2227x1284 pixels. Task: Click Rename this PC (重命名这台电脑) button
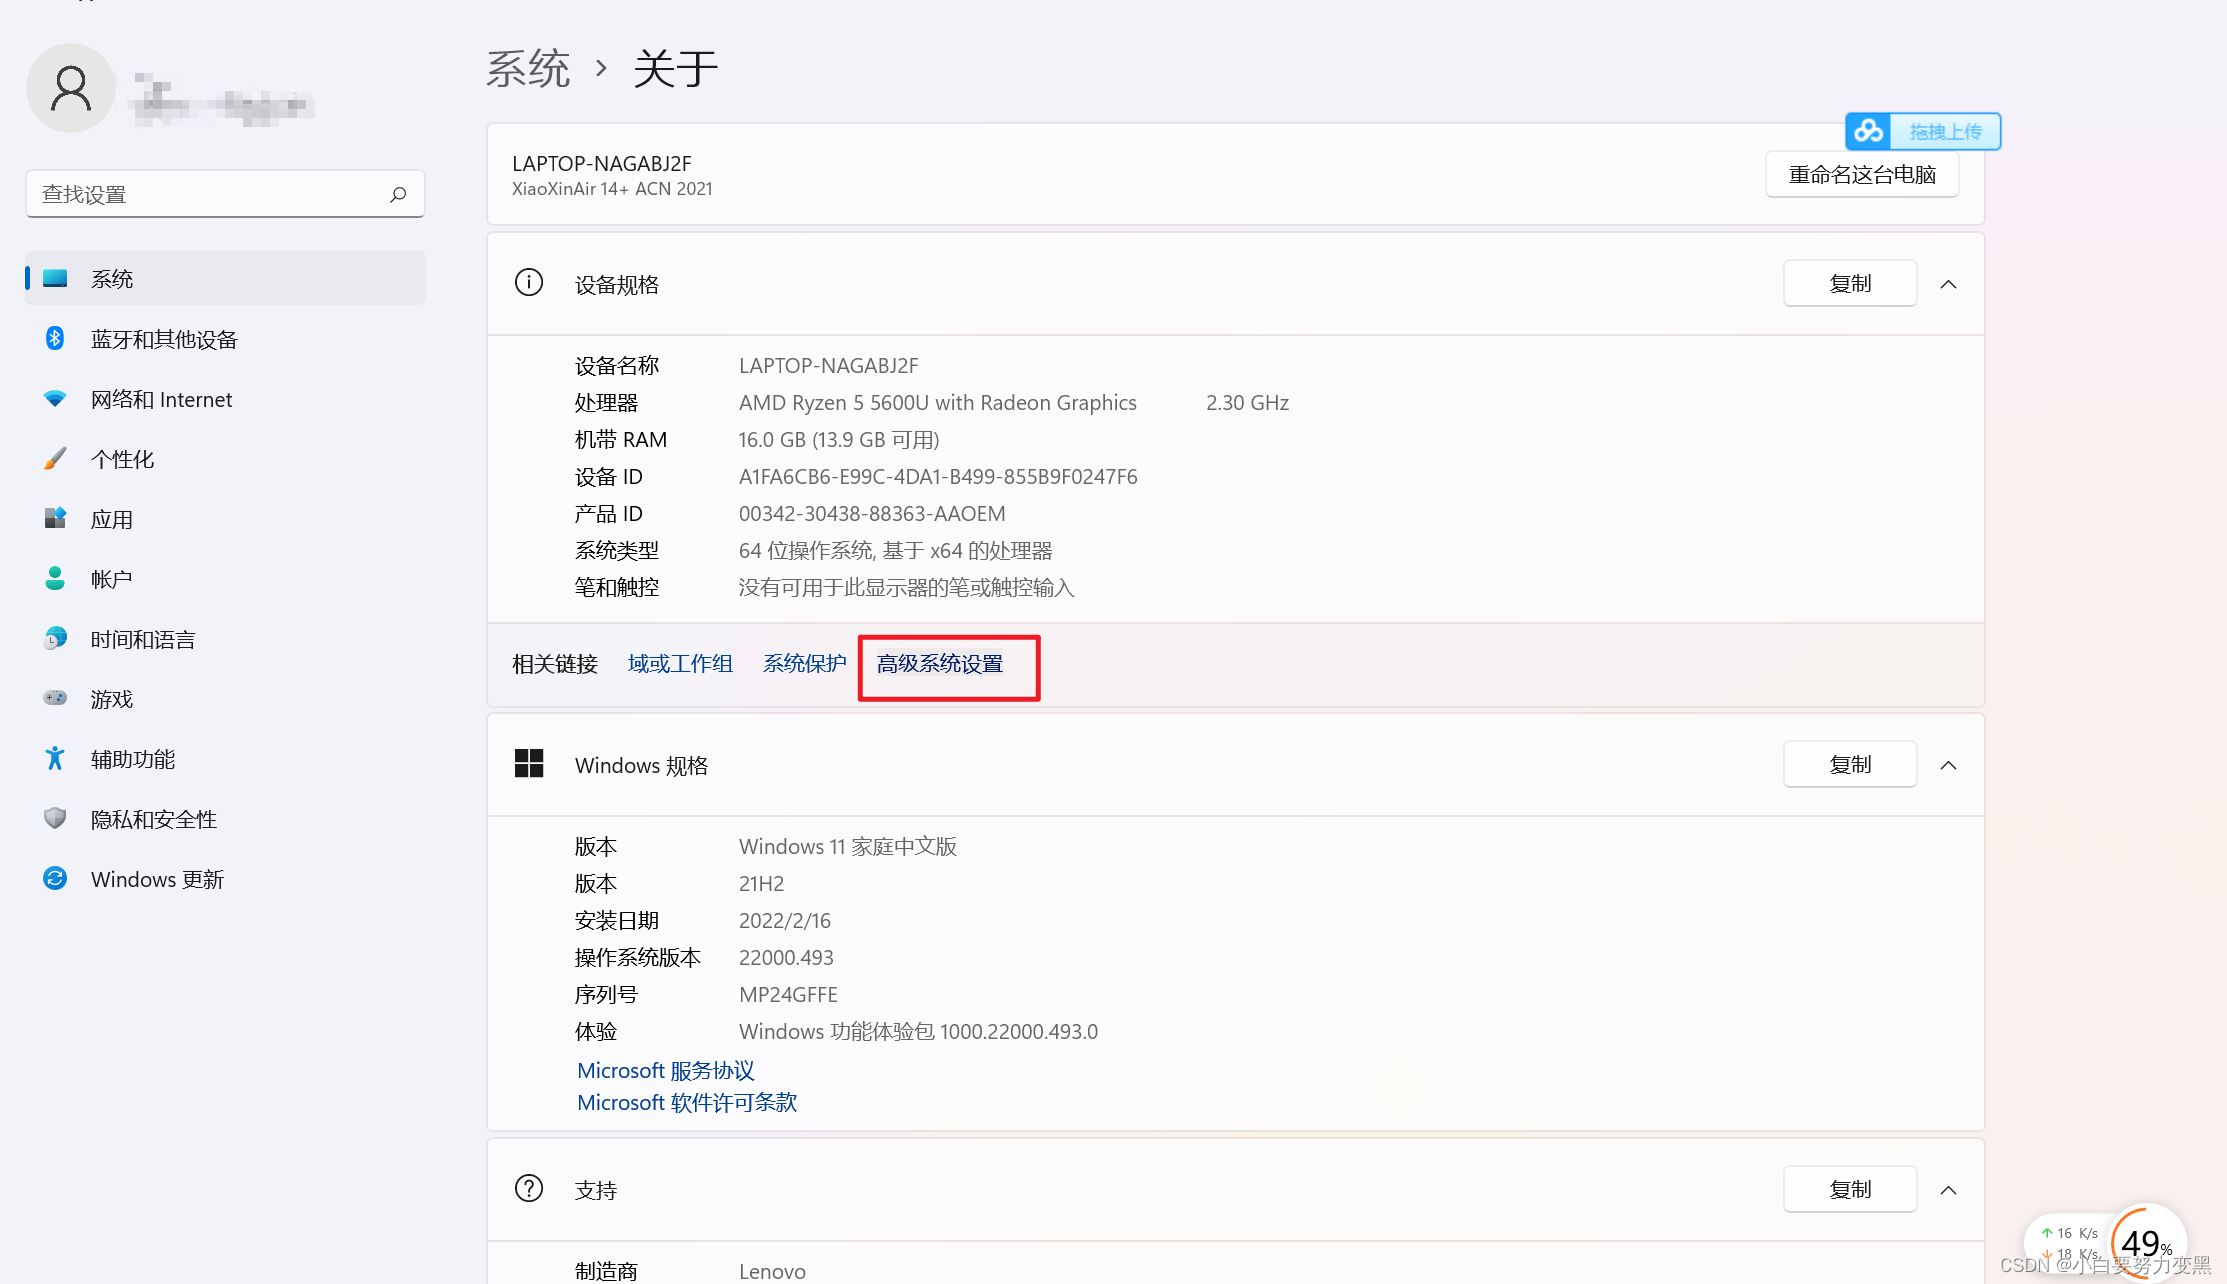[x=1861, y=174]
